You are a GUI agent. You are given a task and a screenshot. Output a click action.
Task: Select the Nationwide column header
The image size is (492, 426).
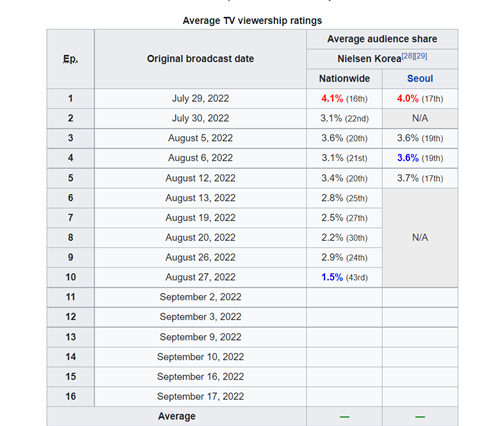tap(344, 79)
